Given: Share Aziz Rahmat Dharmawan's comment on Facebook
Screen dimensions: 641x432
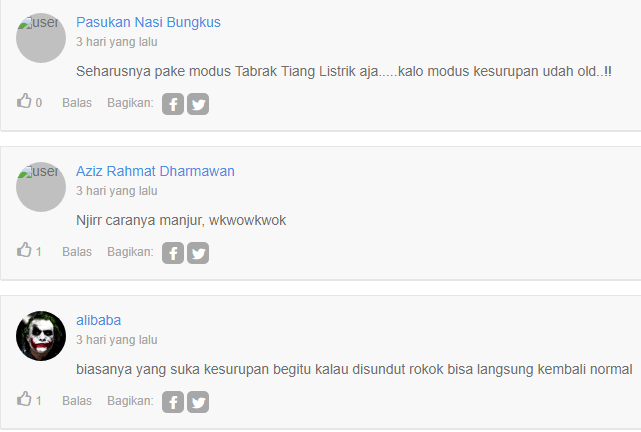Looking at the screenshot, I should 173,253.
